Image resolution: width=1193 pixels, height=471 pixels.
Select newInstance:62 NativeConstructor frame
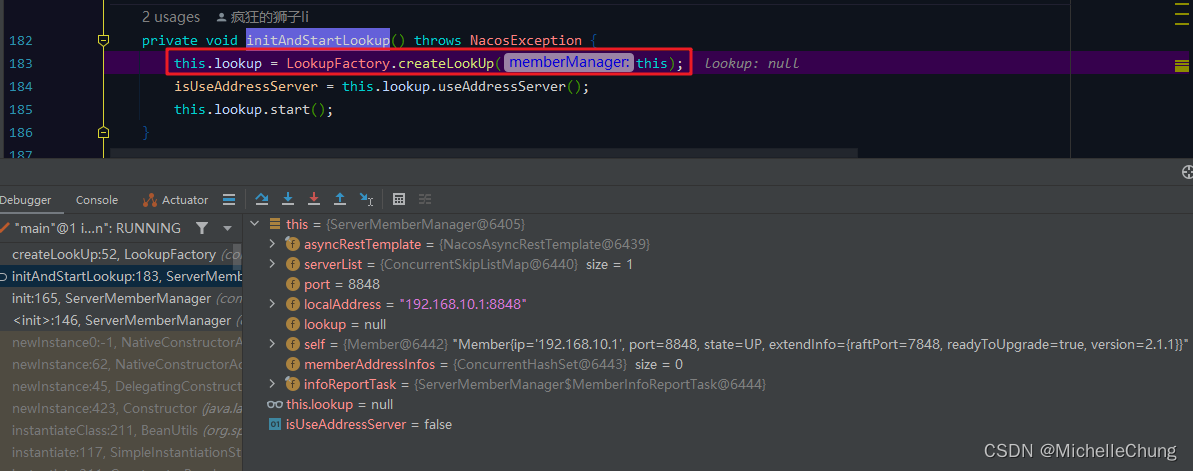click(121, 364)
